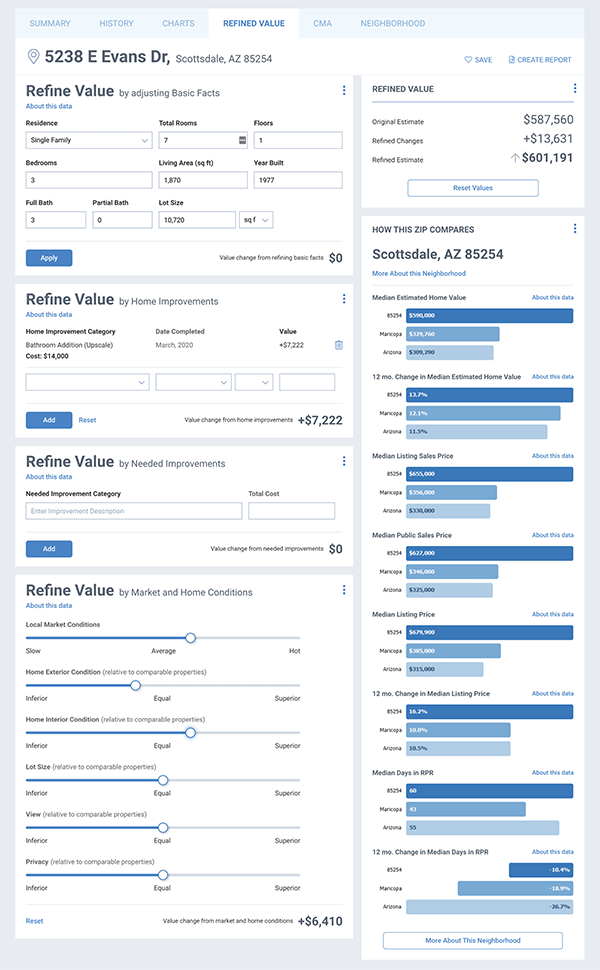The height and width of the screenshot is (970, 600).
Task: Click the Bathroom Addition (Upscale) entry
Action: (69, 345)
